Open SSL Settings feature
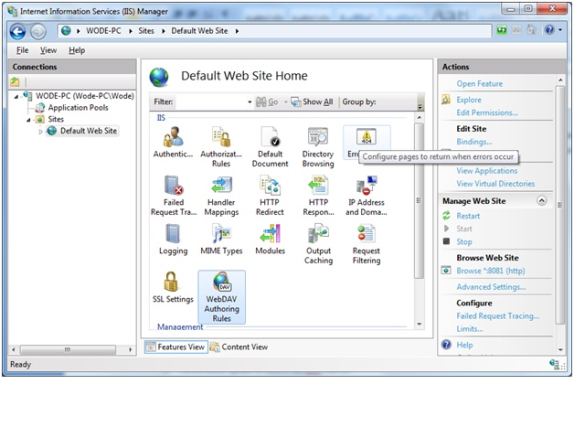Image resolution: width=574 pixels, height=448 pixels. pyautogui.click(x=173, y=288)
